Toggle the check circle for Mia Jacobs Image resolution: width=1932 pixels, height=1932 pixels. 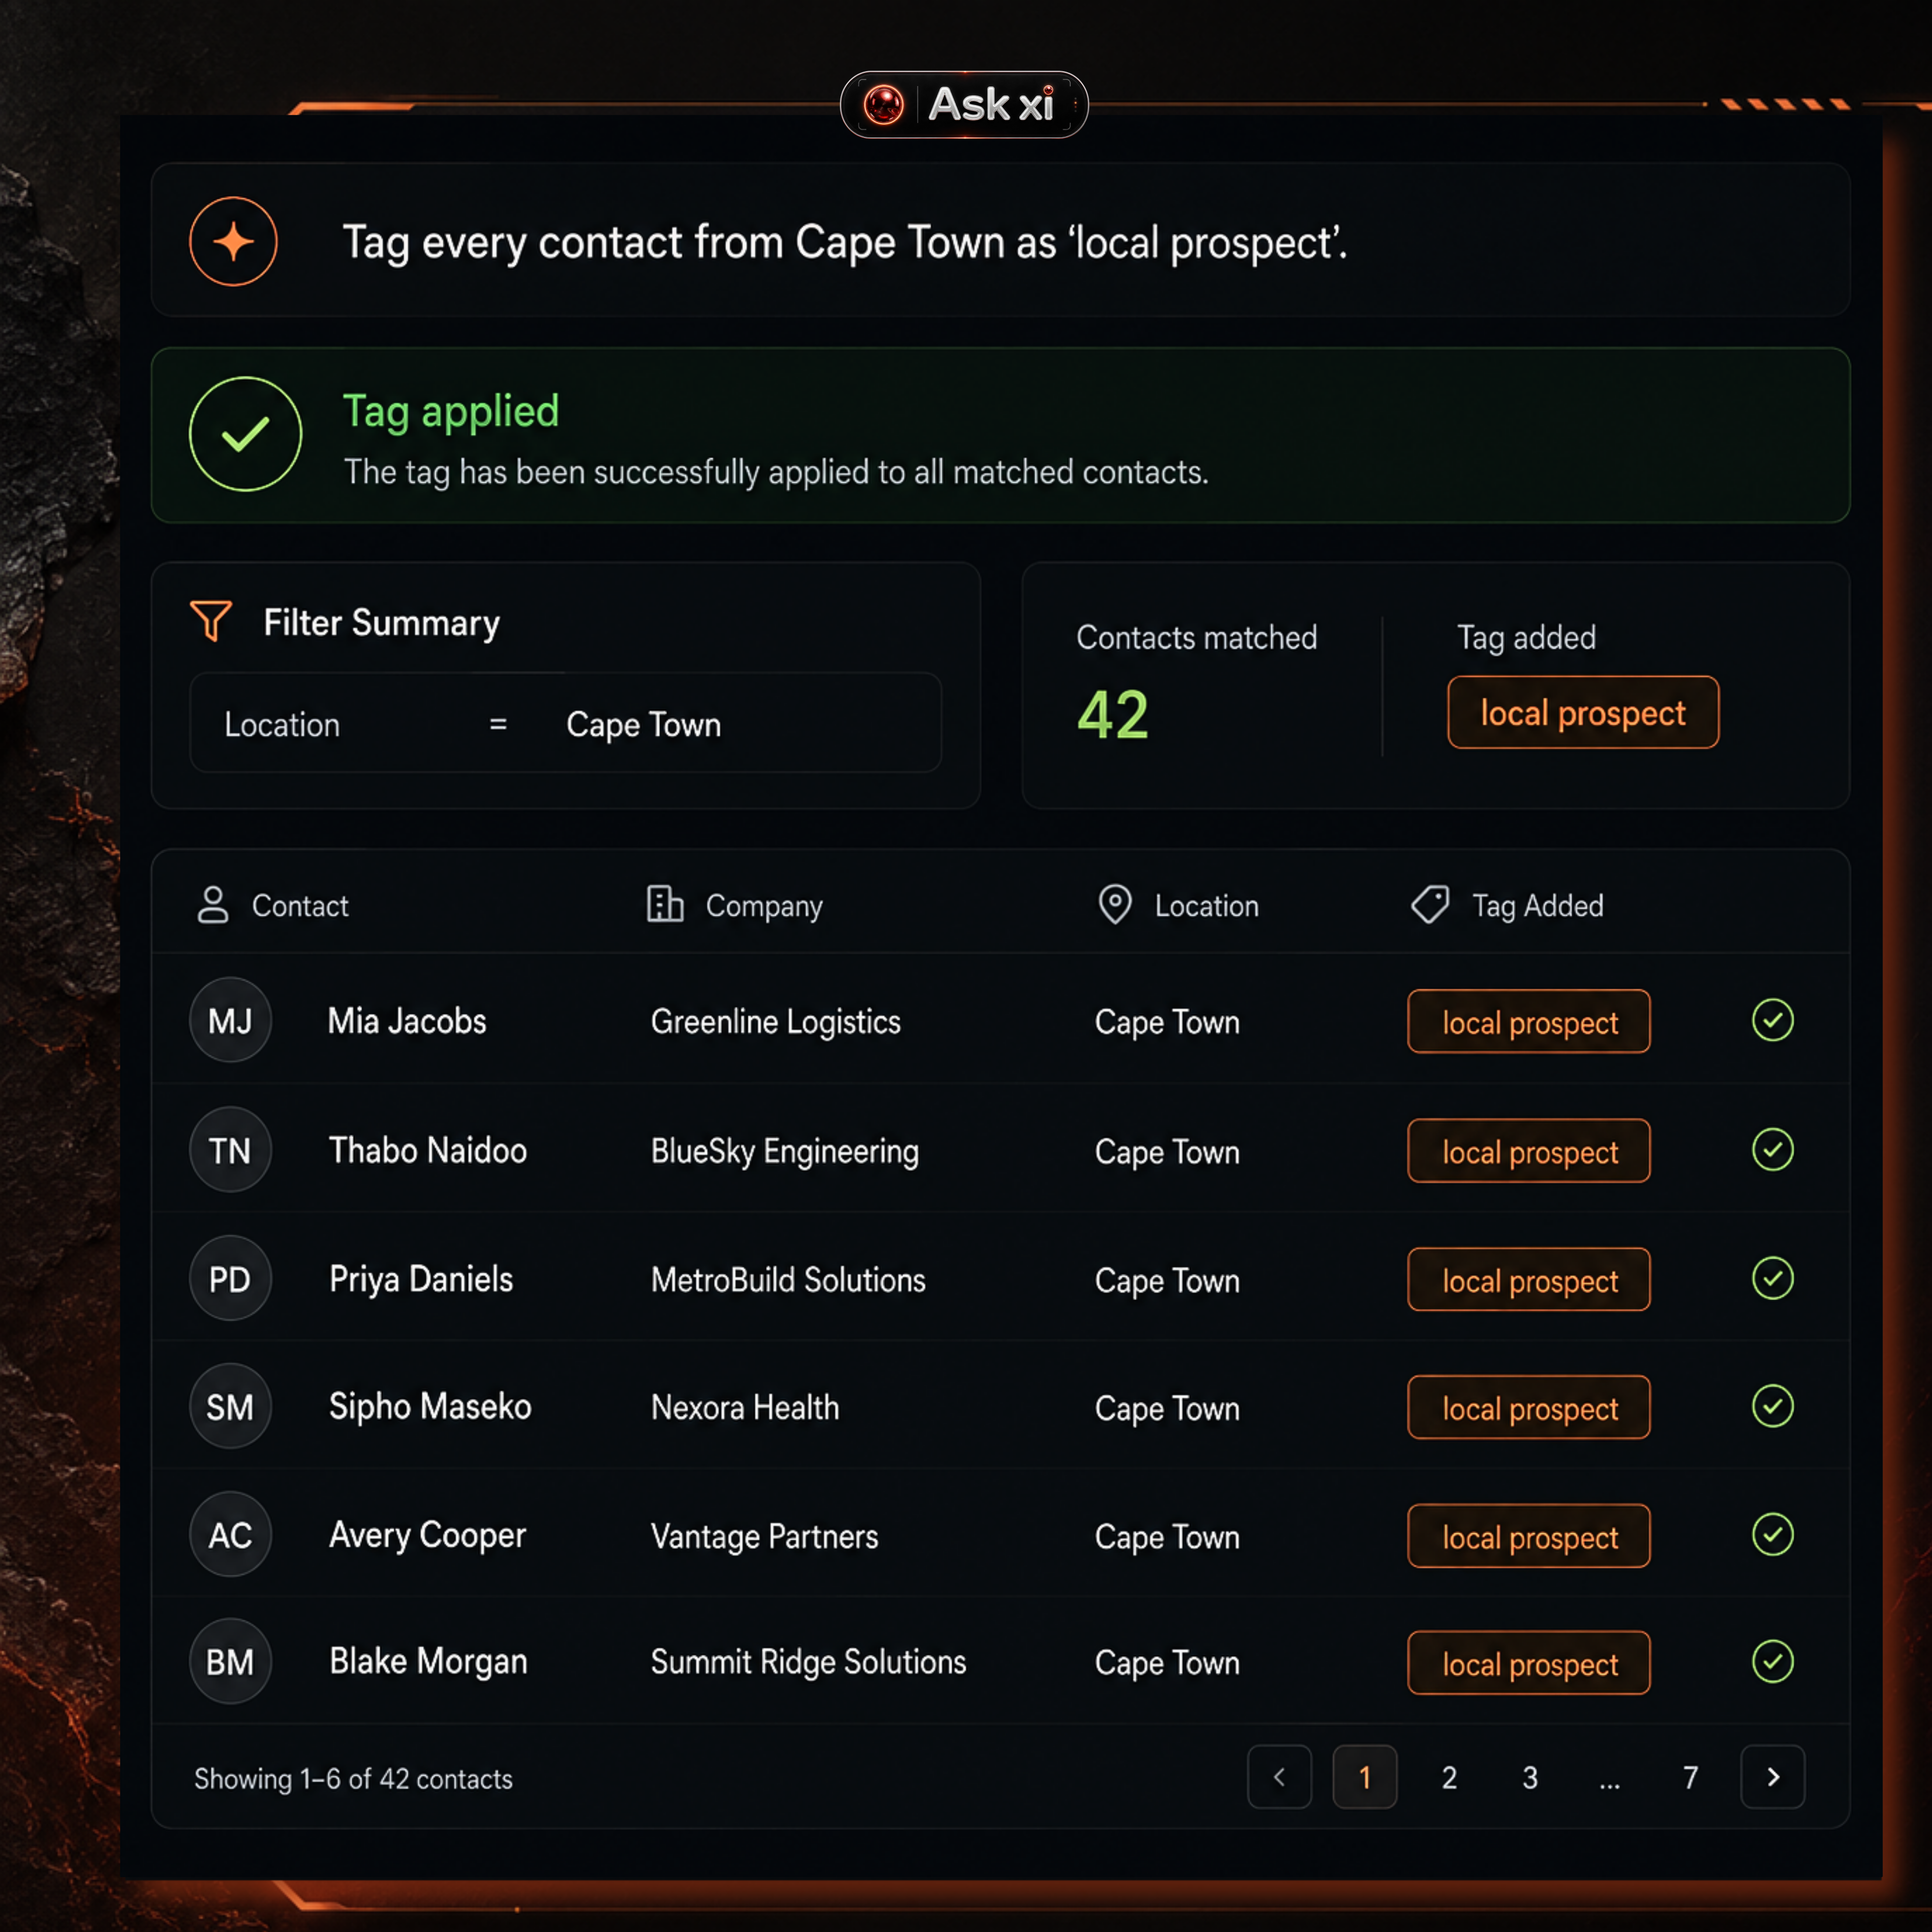pos(1772,1021)
